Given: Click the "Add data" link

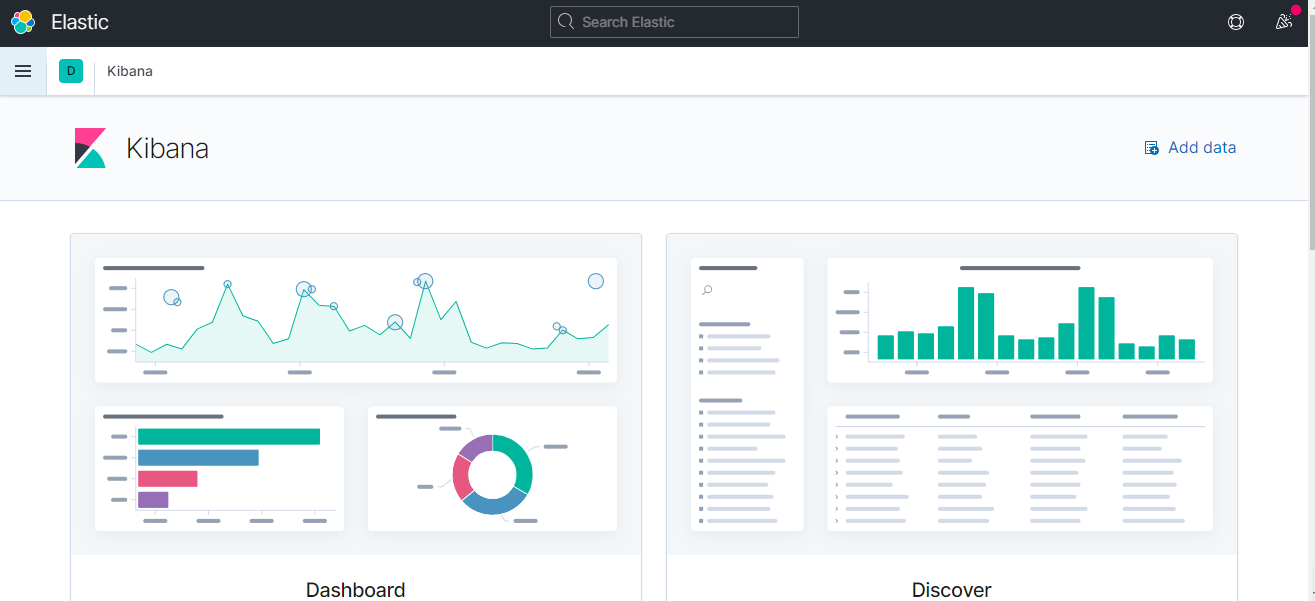Looking at the screenshot, I should tap(1202, 147).
